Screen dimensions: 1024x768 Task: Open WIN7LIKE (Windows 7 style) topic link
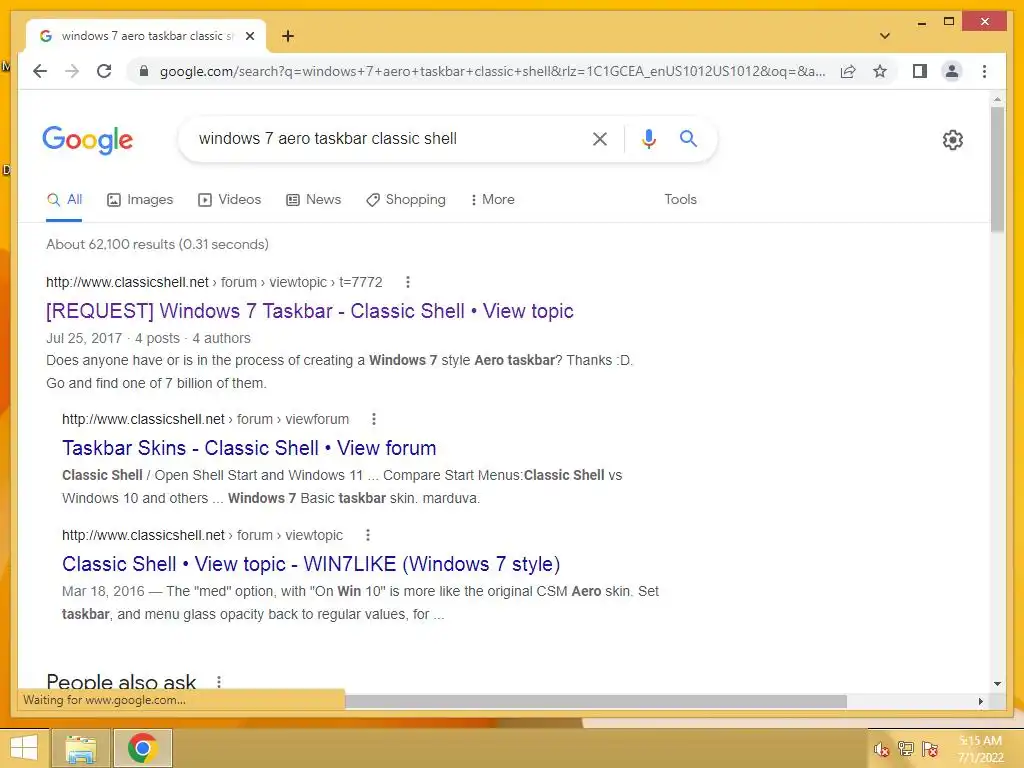(x=311, y=564)
